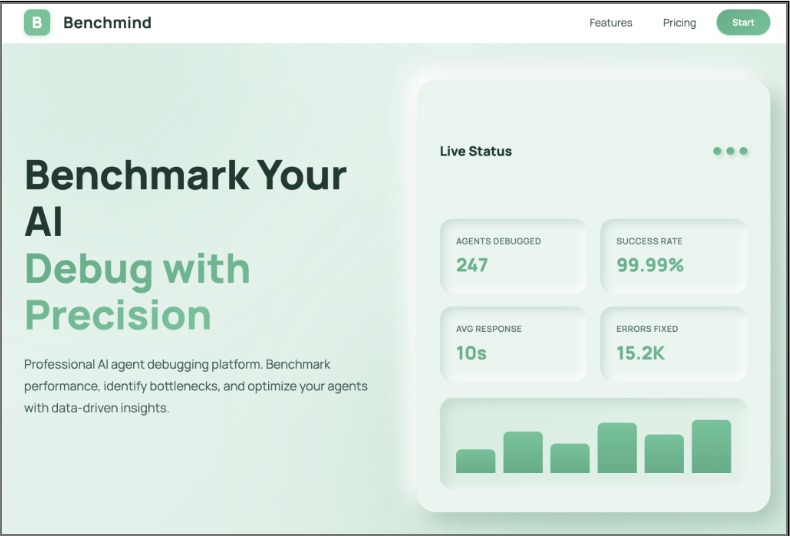Select the Avg Response 10s card

[513, 344]
